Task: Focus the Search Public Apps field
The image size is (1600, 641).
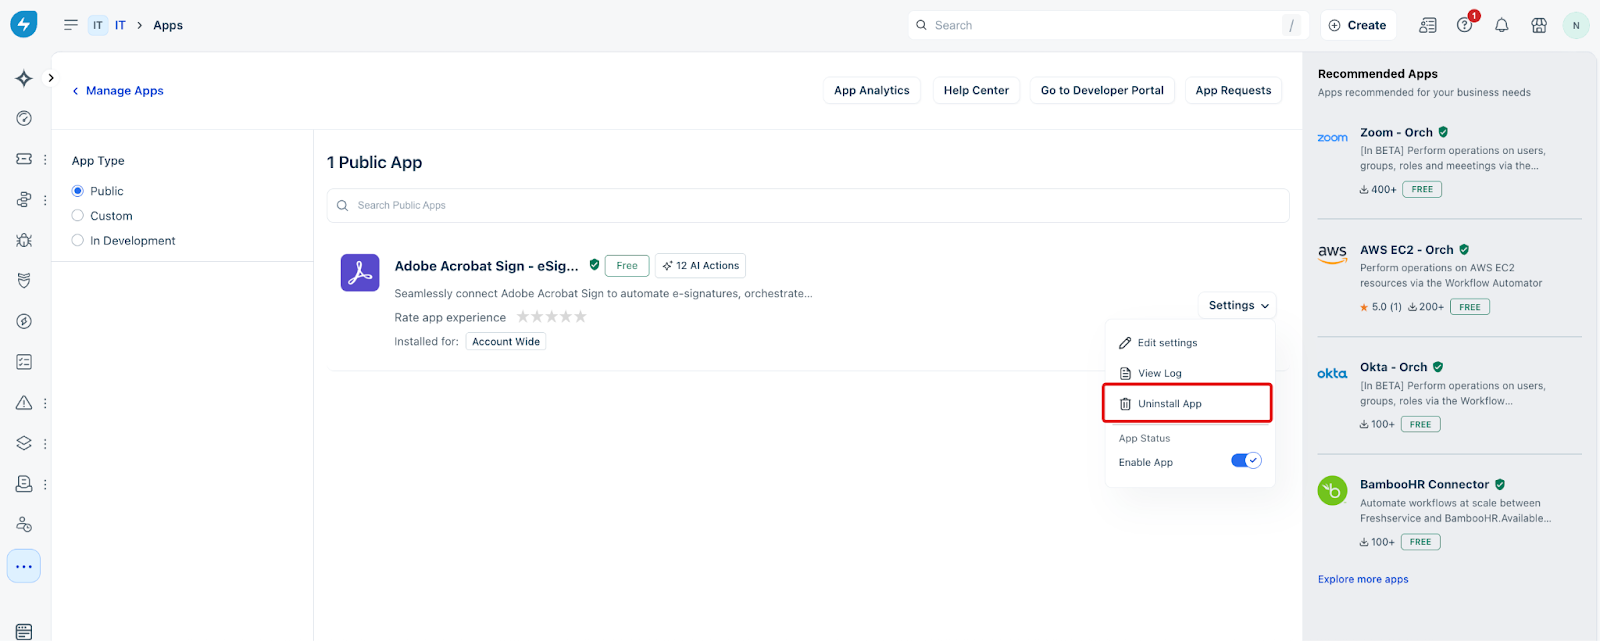Action: (x=808, y=205)
